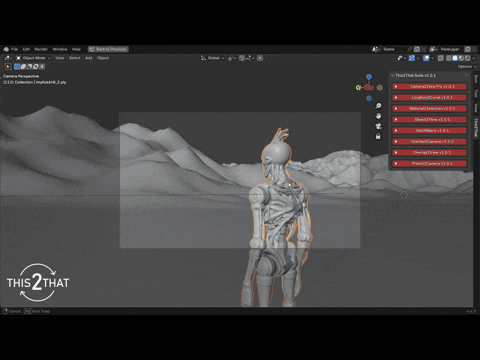Expand the Object2View section
This screenshot has width=480, height=360.
click(429, 120)
